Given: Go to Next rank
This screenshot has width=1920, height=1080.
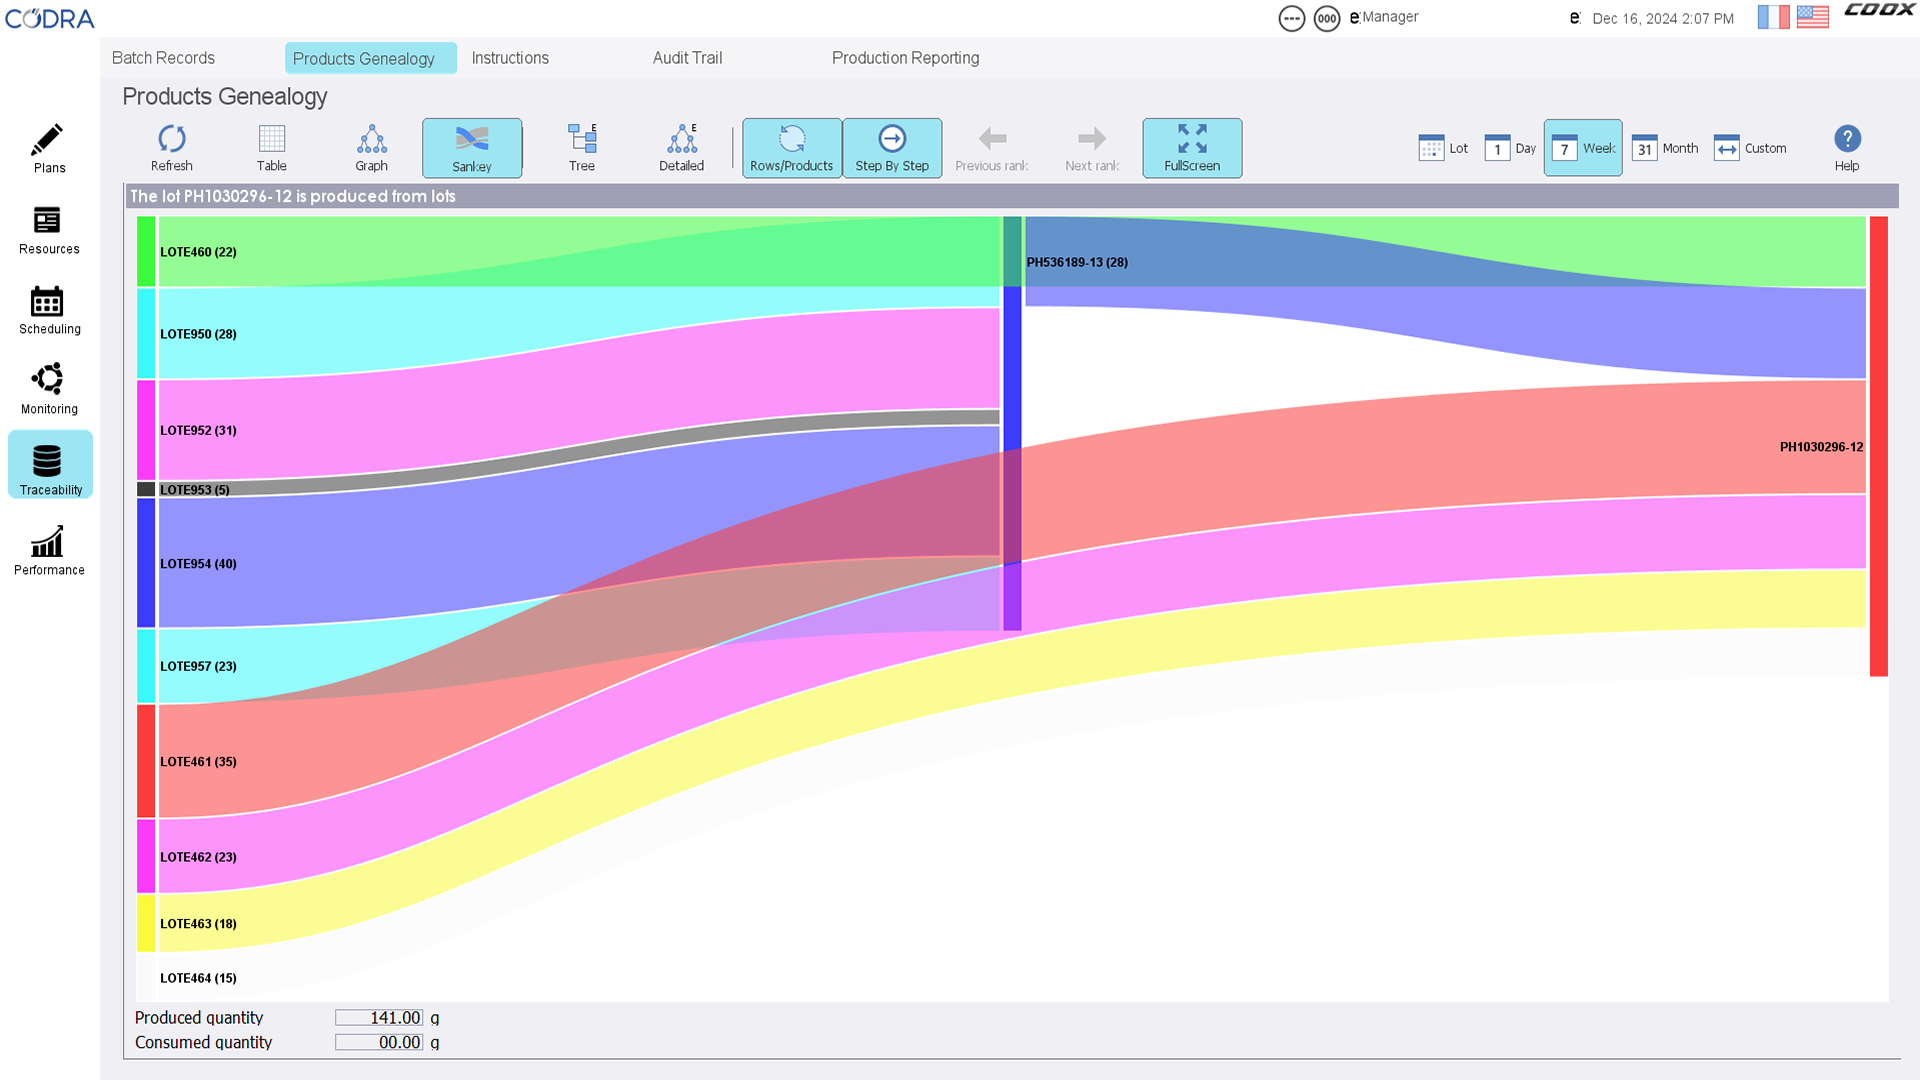Looking at the screenshot, I should (1092, 148).
